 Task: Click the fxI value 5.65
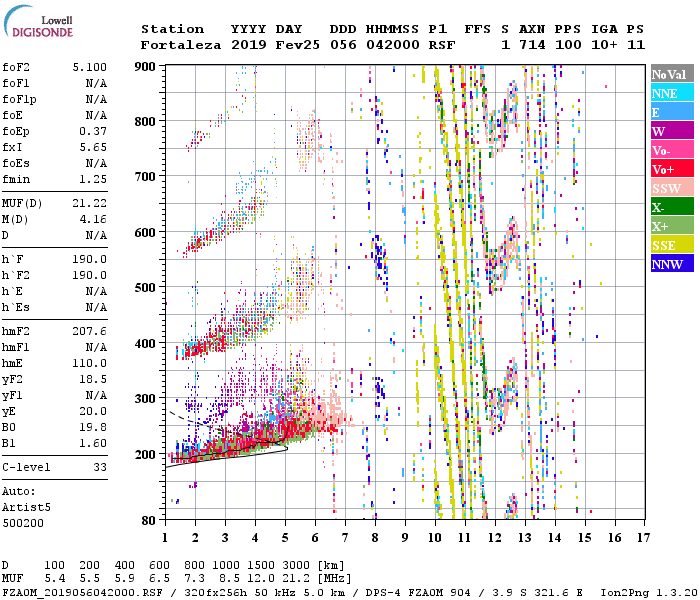pyautogui.click(x=93, y=147)
